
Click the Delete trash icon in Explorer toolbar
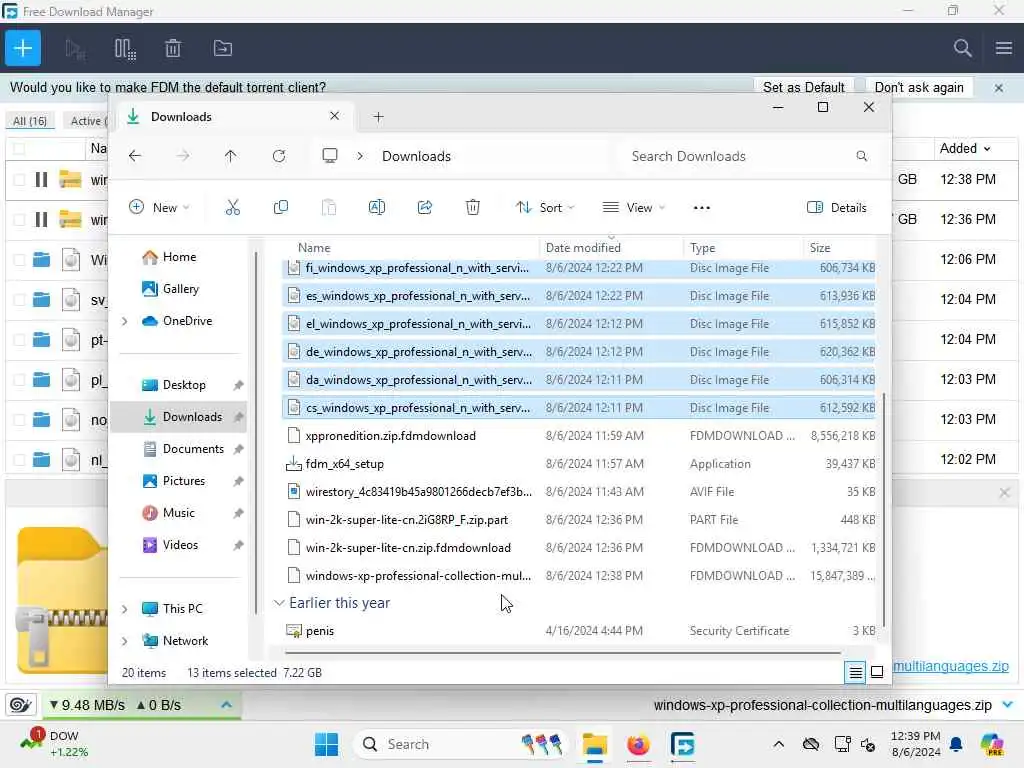click(x=473, y=208)
